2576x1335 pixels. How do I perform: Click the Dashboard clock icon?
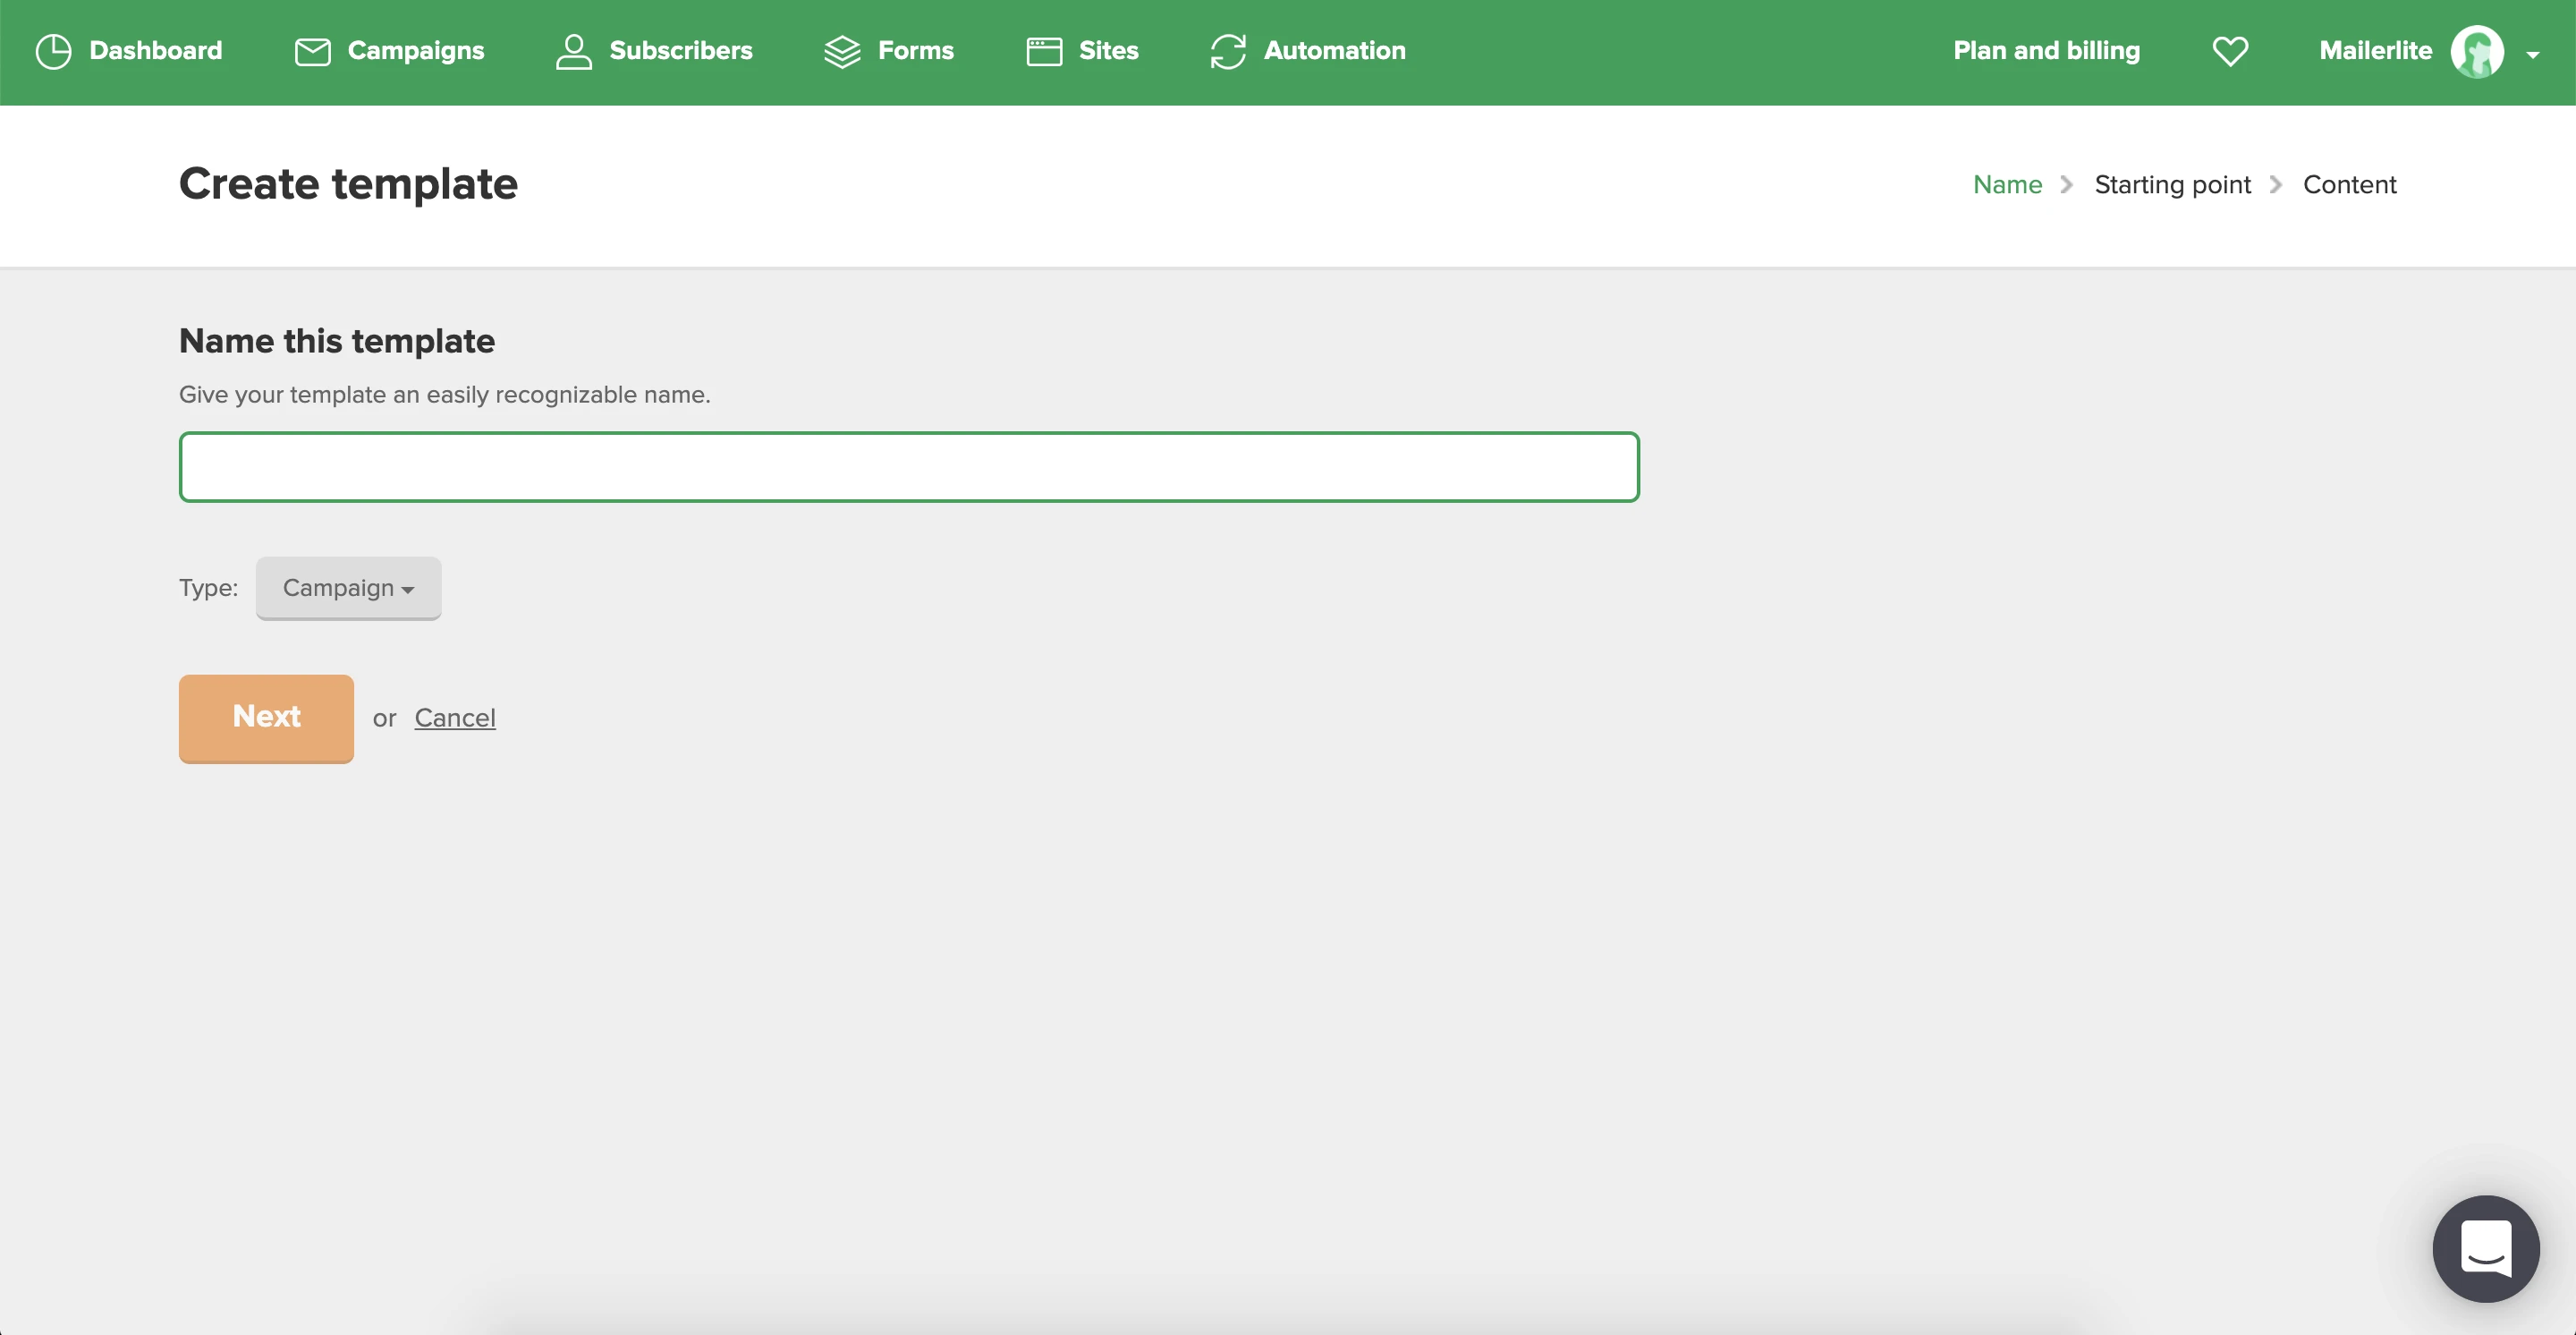(53, 51)
